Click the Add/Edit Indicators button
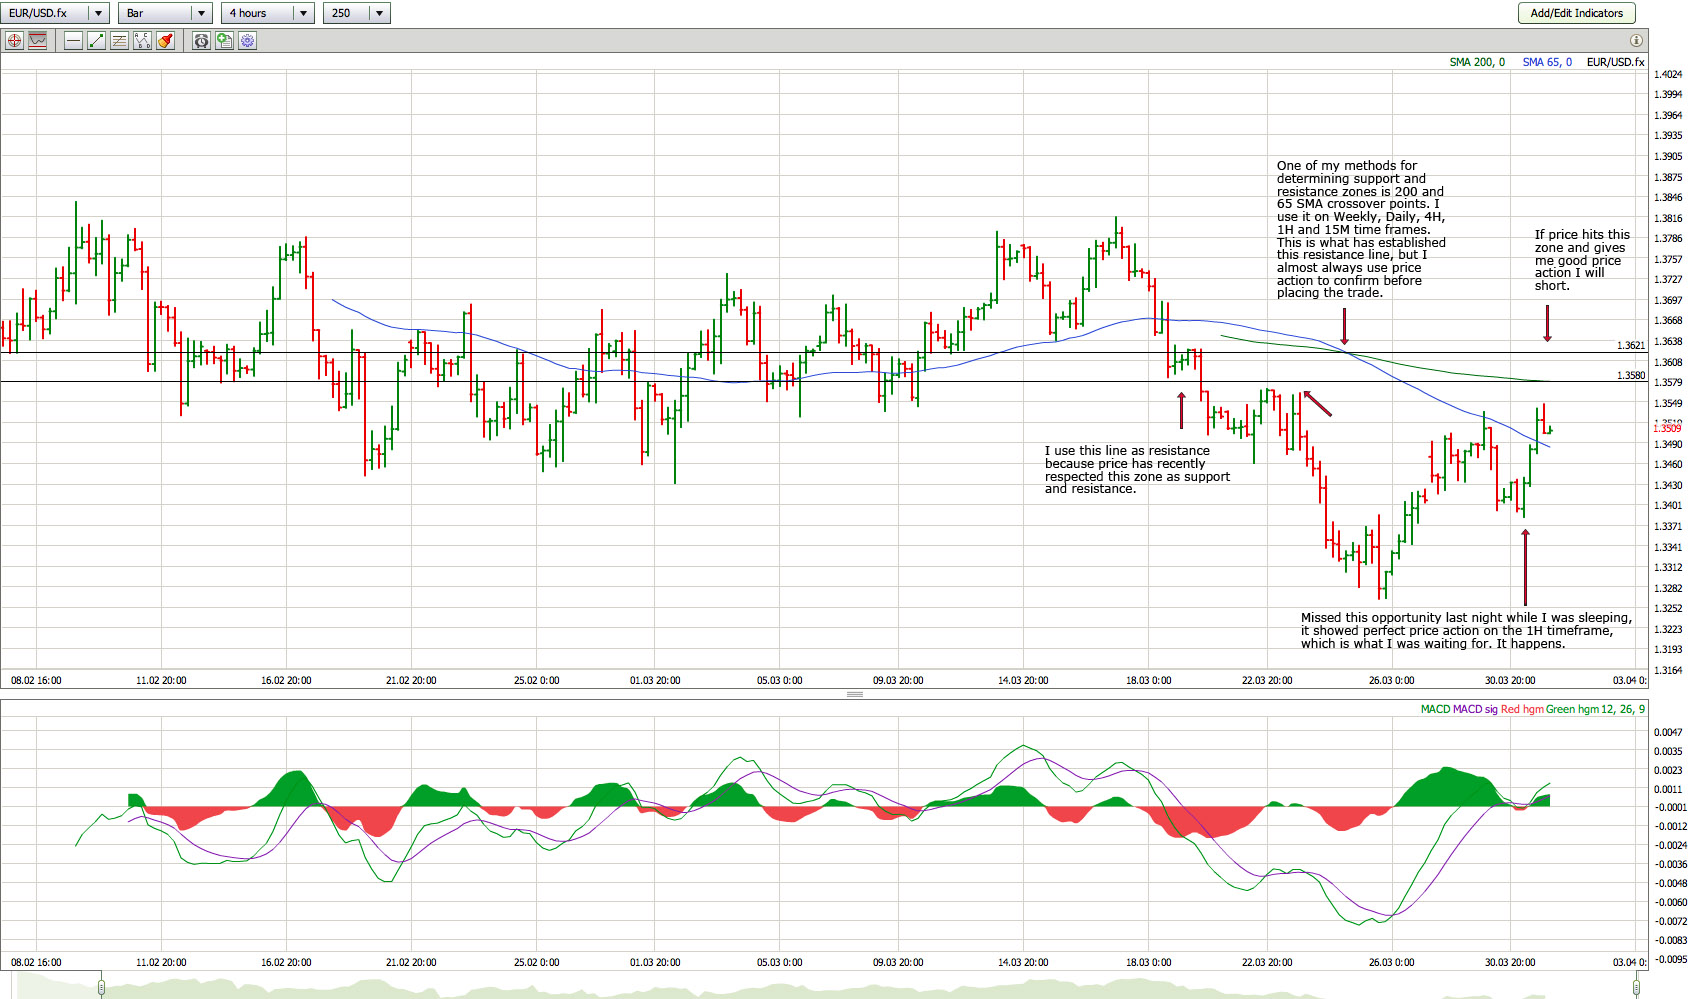The height and width of the screenshot is (999, 1706). 1576,13
